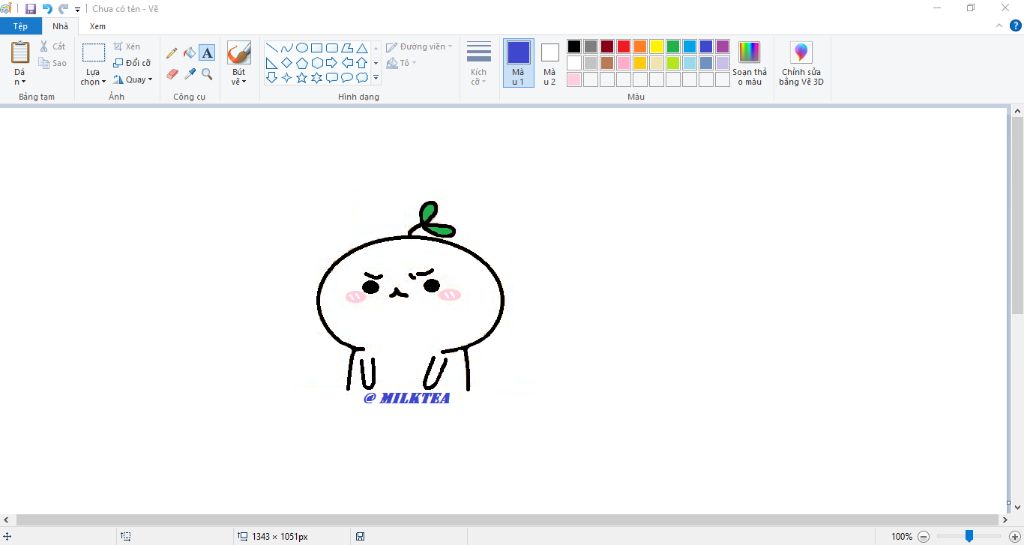
Task: Open Soạn thảo màu edit colors
Action: (x=749, y=63)
